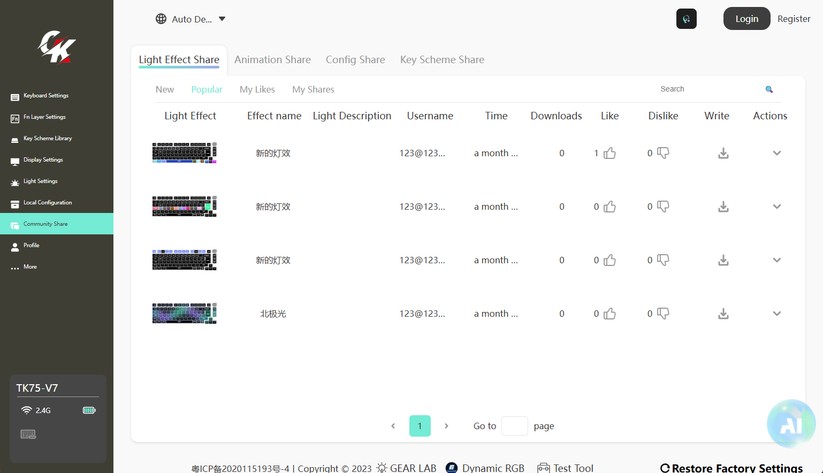Select the New filter tab
Screen dimensions: 823x473
(x=164, y=90)
